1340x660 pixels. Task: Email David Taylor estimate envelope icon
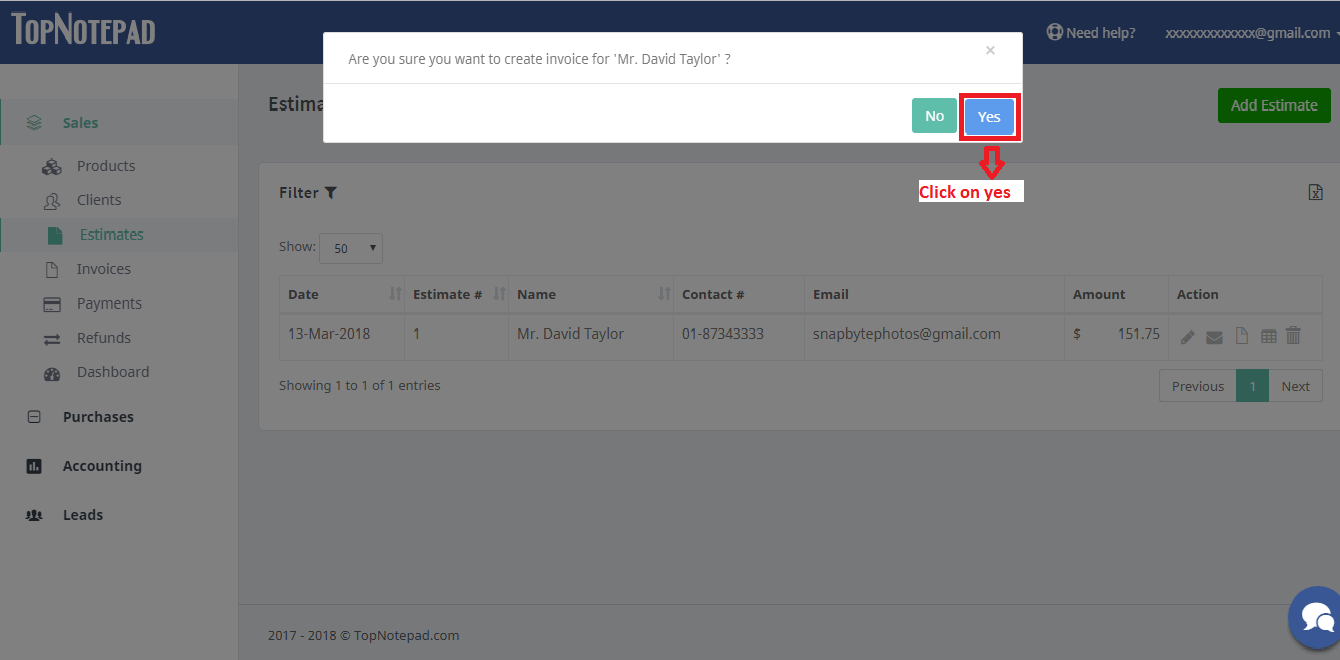1214,337
